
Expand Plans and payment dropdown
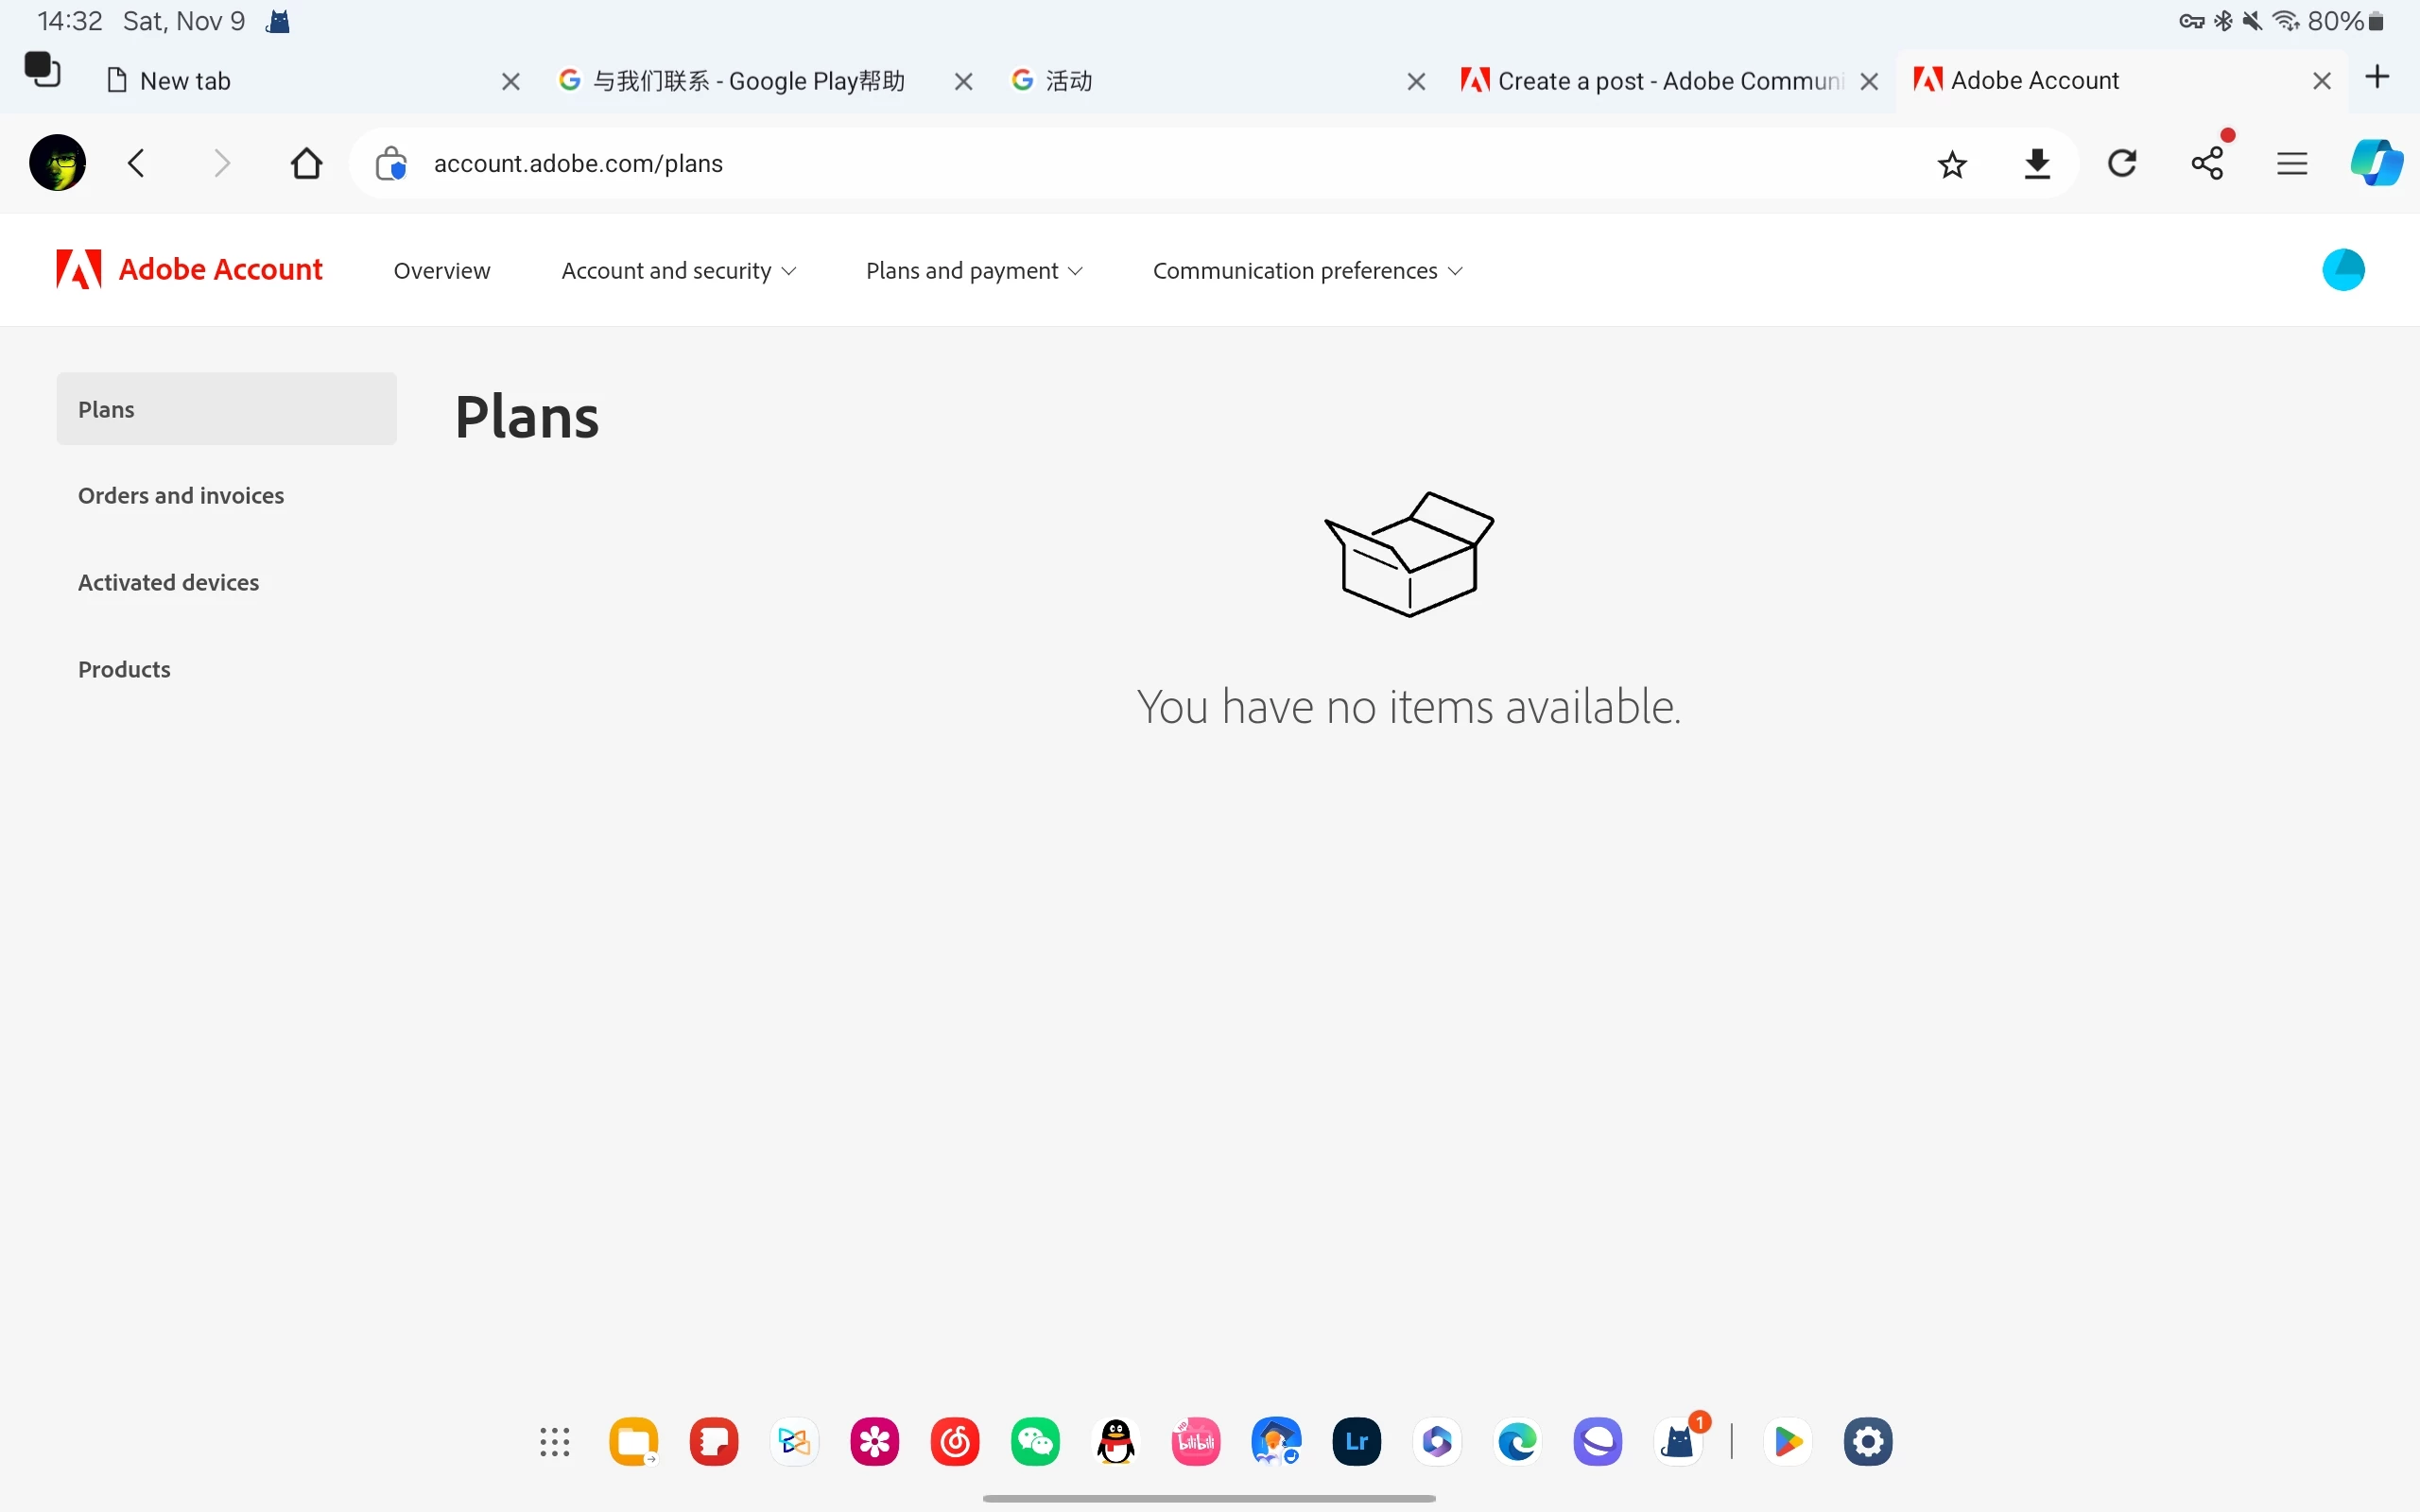coord(974,271)
